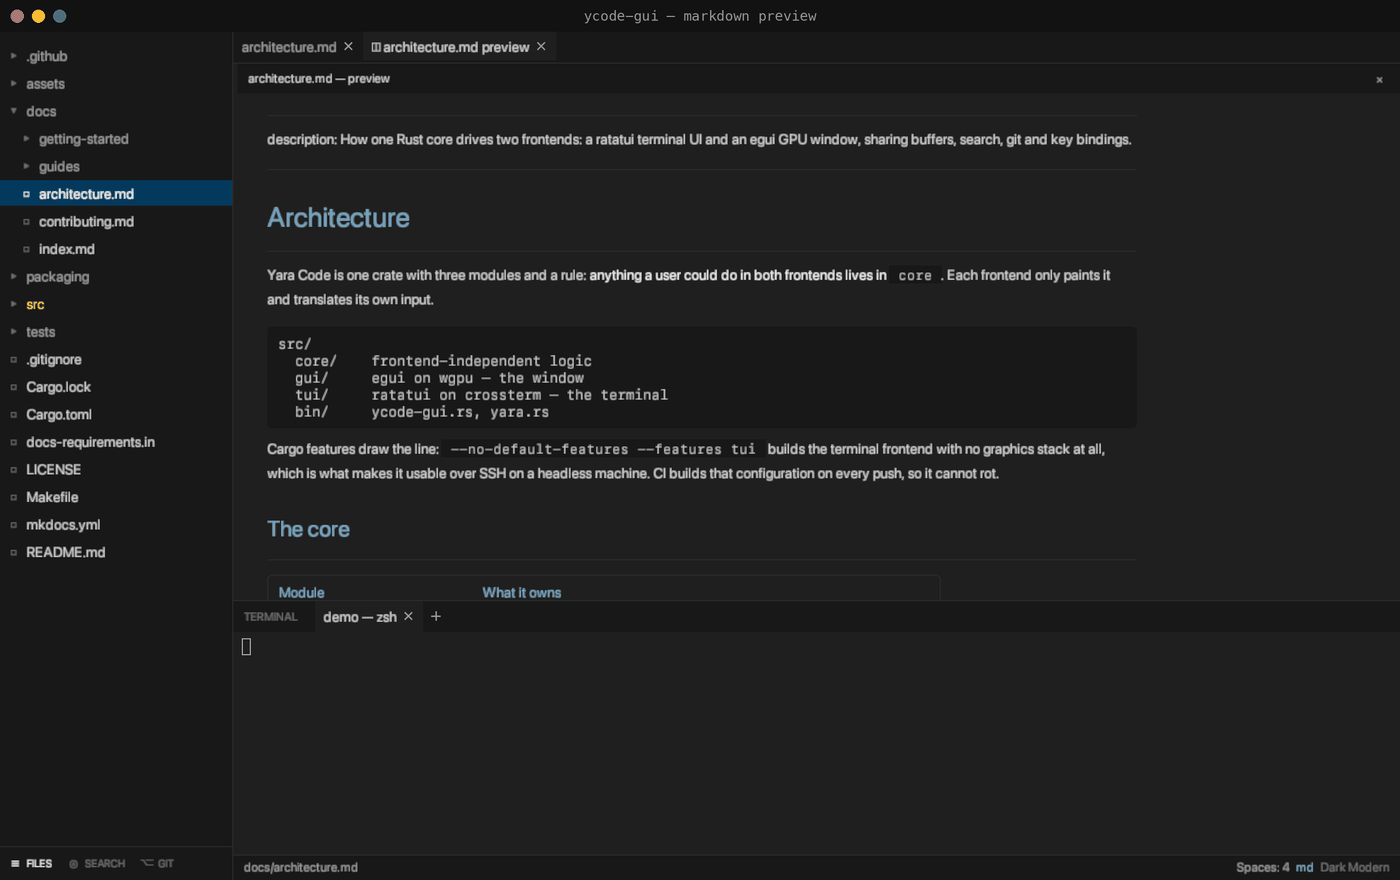The height and width of the screenshot is (880, 1400).
Task: Close the preview pane with small x
Action: click(1379, 79)
